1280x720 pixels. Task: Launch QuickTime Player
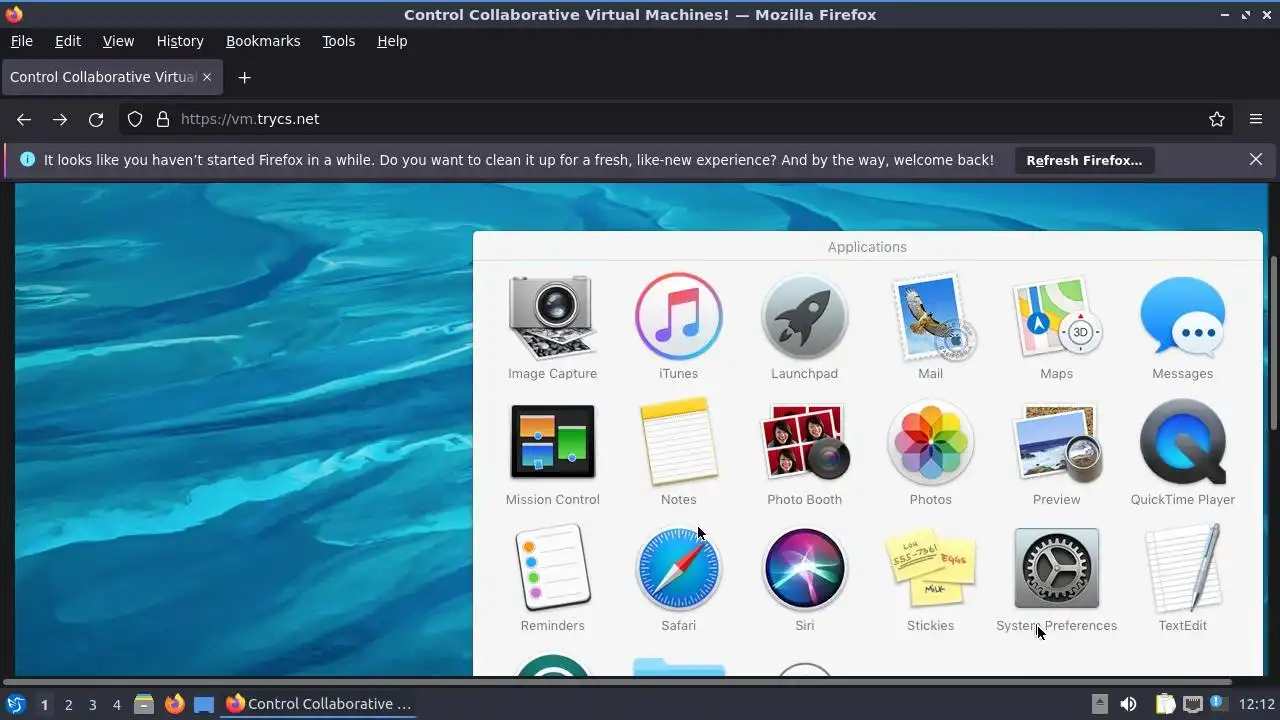1182,442
